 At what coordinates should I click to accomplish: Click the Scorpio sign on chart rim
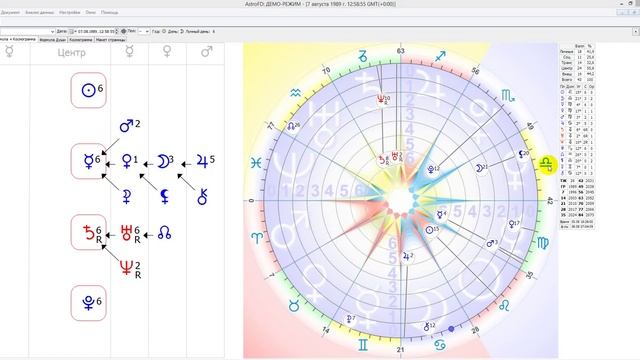pos(508,96)
